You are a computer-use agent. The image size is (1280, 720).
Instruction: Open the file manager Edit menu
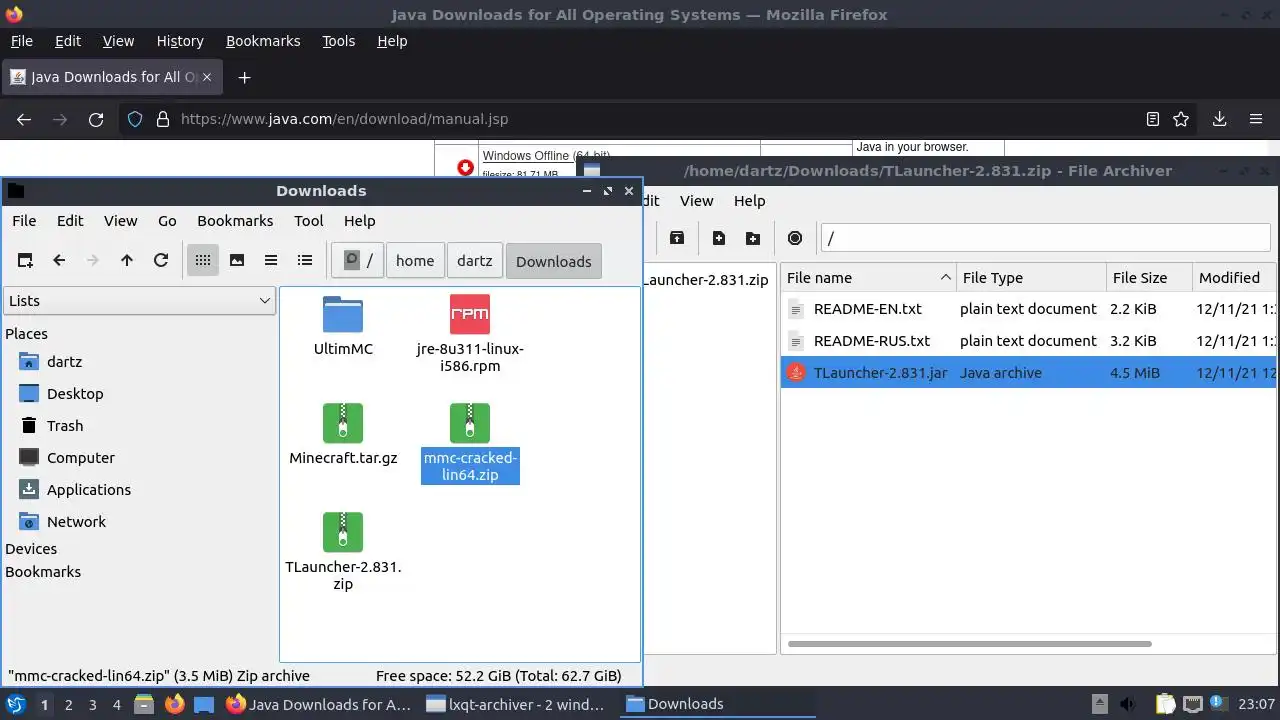click(70, 221)
